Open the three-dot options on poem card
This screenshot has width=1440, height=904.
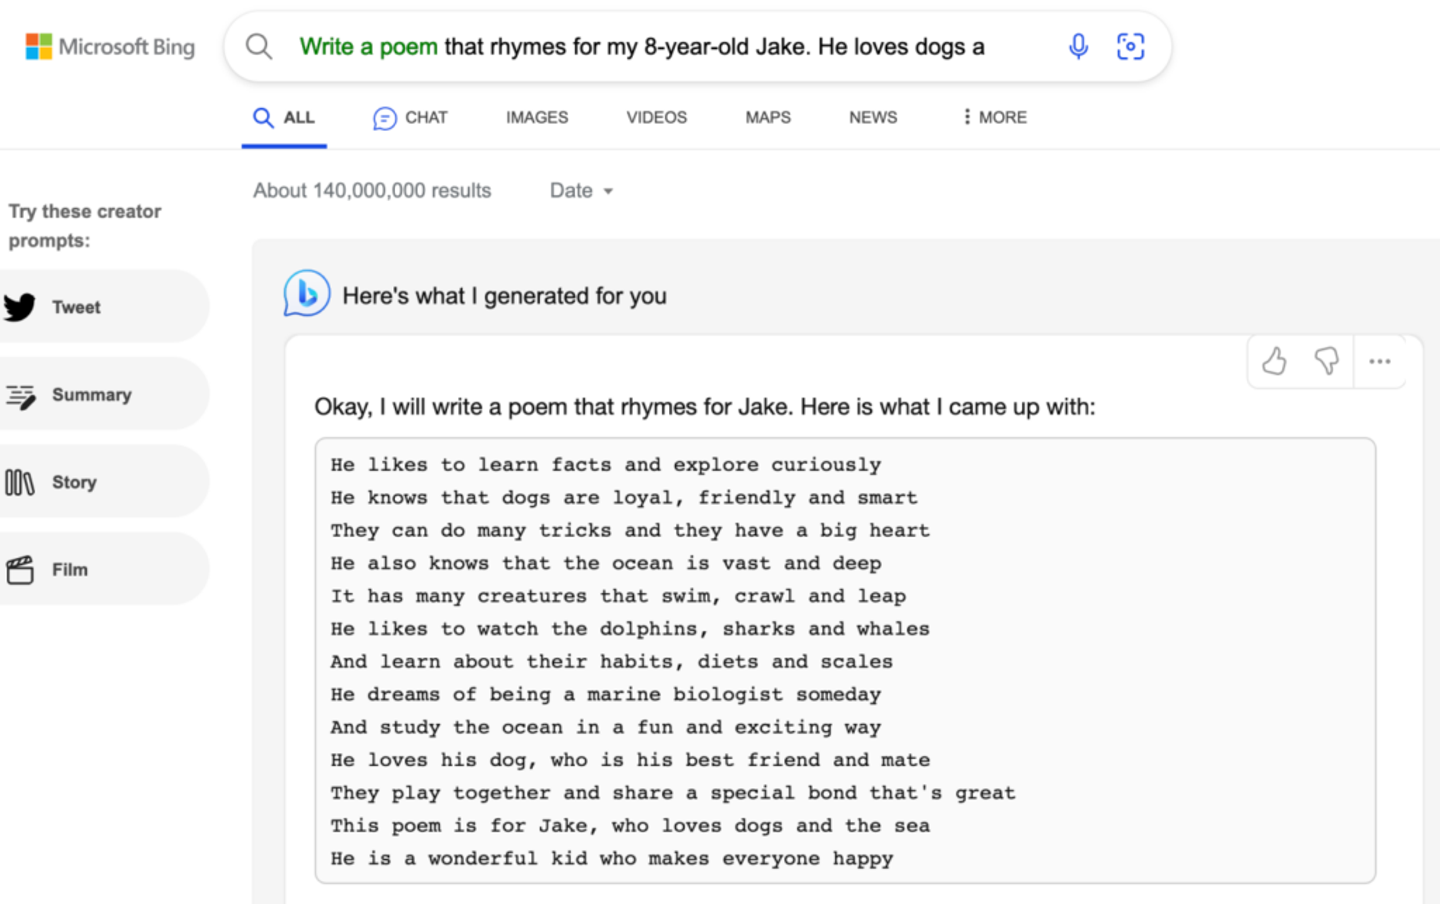point(1380,361)
